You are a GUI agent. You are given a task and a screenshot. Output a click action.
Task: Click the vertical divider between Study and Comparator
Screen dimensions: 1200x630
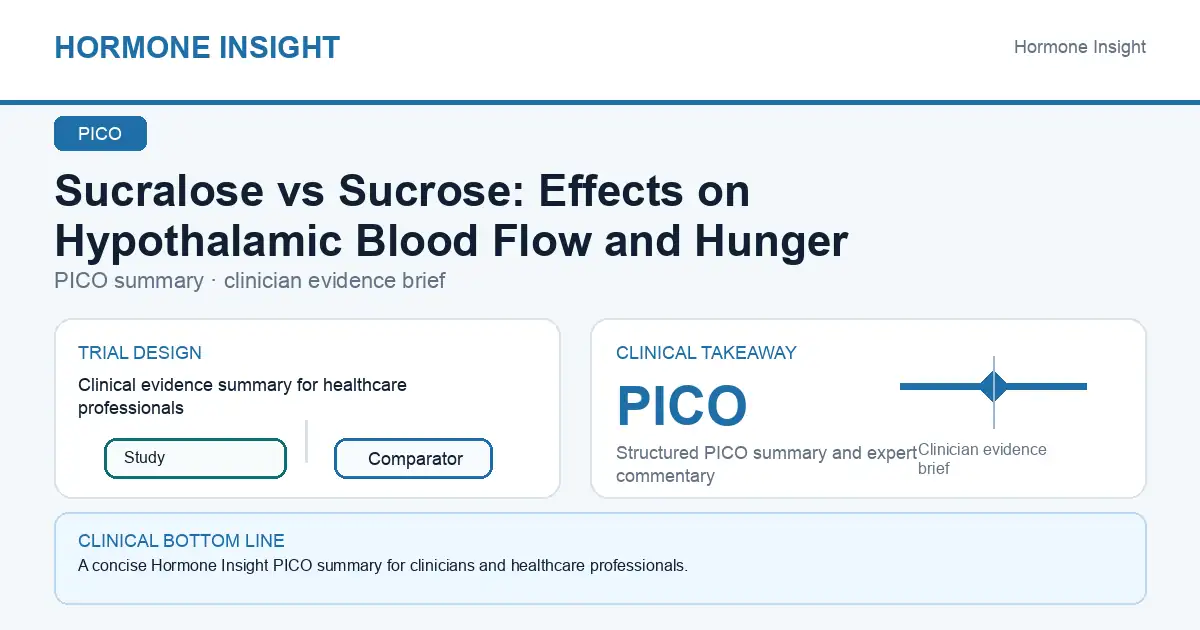pyautogui.click(x=306, y=441)
